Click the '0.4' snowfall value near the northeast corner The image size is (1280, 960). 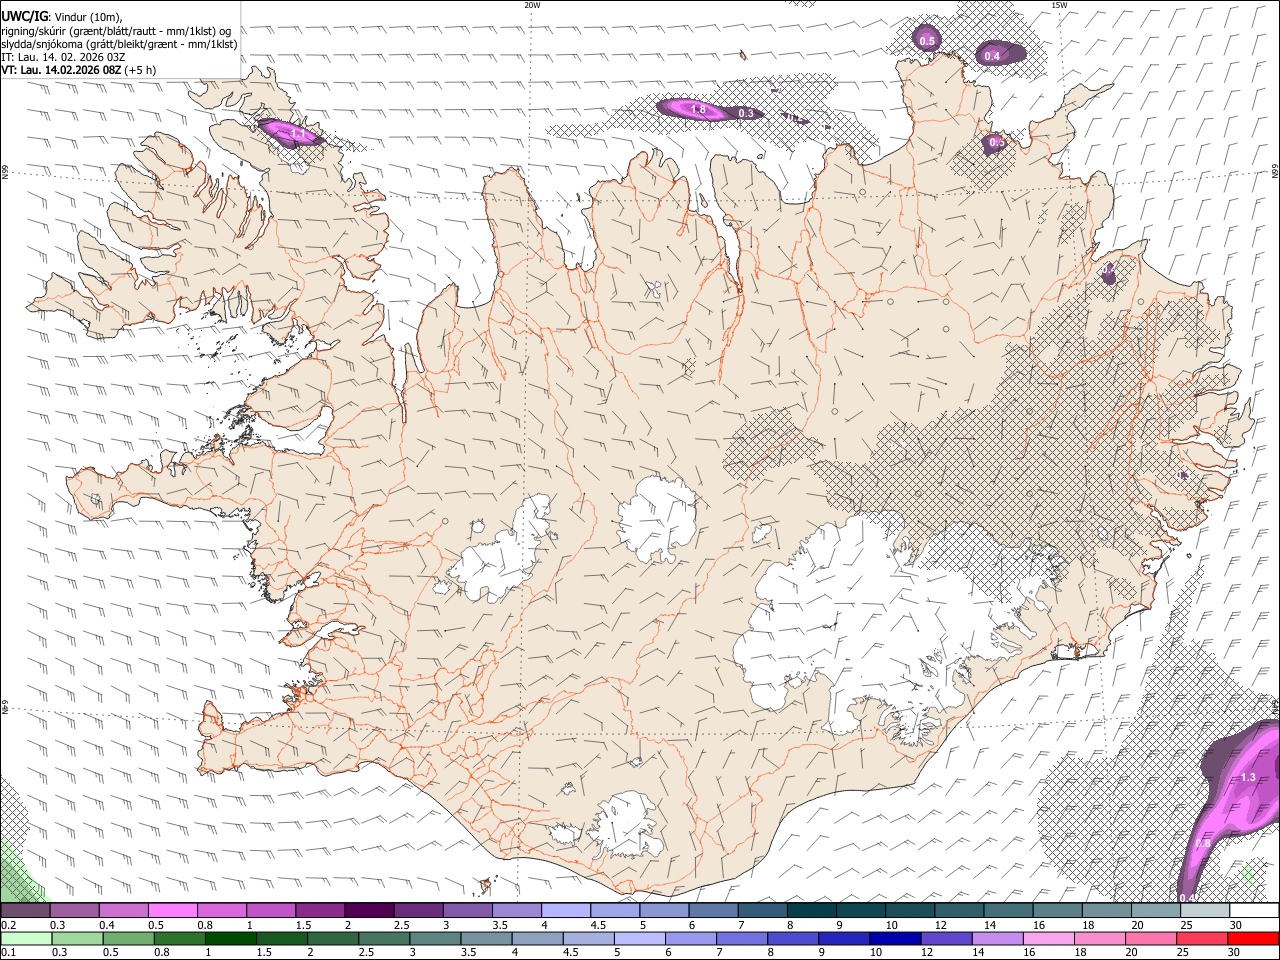992,56
